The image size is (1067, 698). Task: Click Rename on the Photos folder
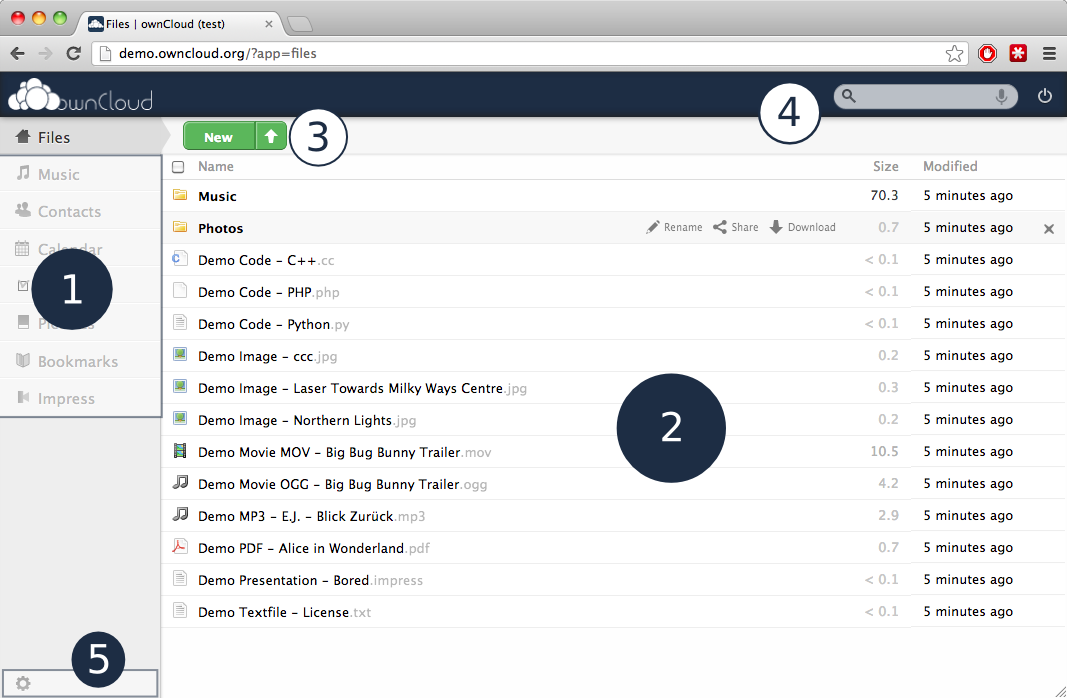(674, 228)
